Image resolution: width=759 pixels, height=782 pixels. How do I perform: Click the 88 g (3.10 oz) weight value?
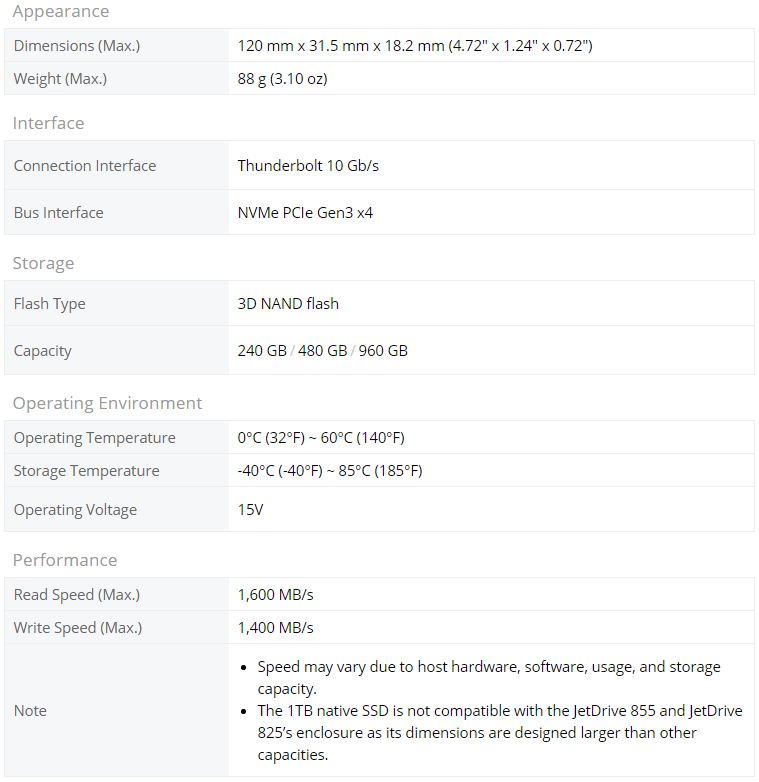pos(282,78)
